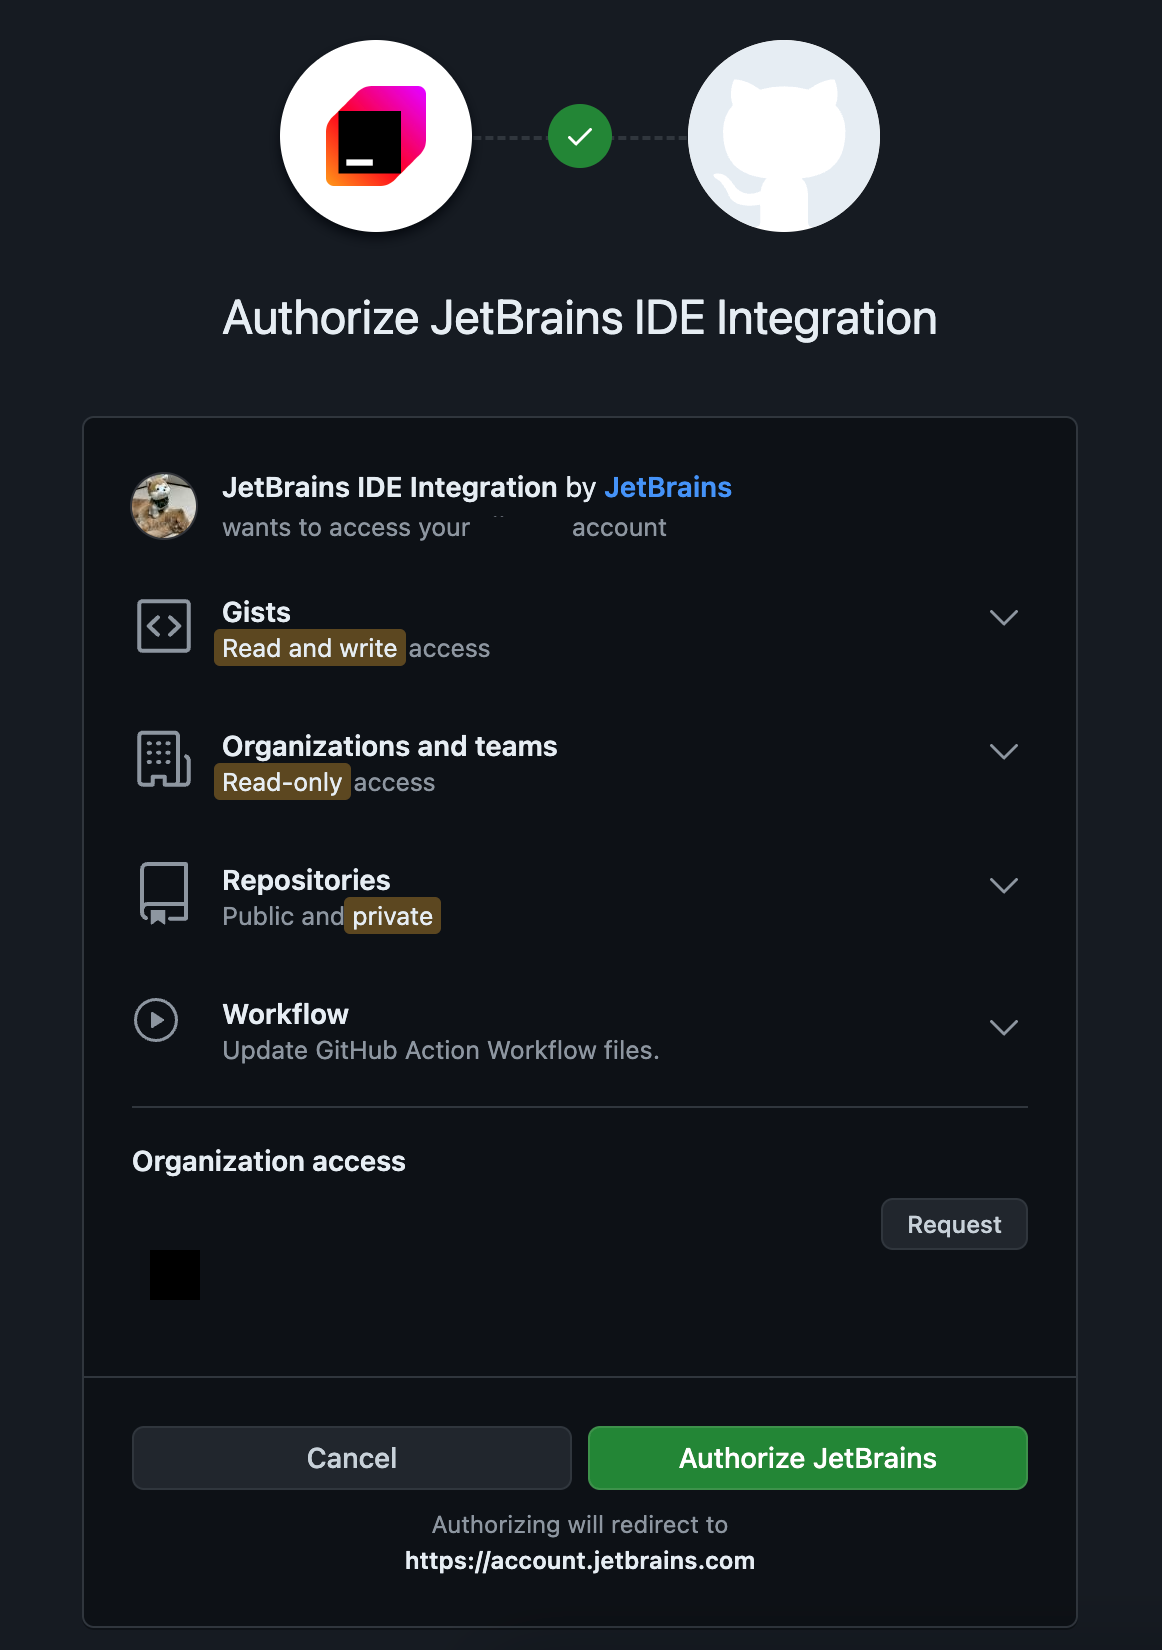Click the Repositories book icon
This screenshot has width=1162, height=1650.
coord(164,893)
